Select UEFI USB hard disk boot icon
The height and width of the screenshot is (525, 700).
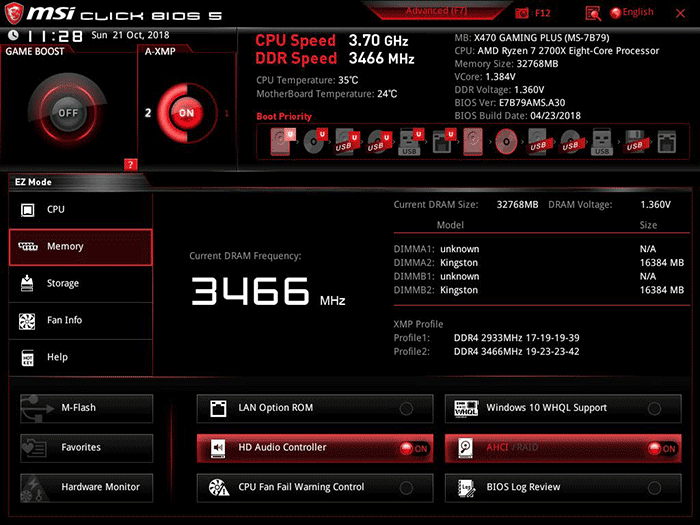click(x=347, y=142)
